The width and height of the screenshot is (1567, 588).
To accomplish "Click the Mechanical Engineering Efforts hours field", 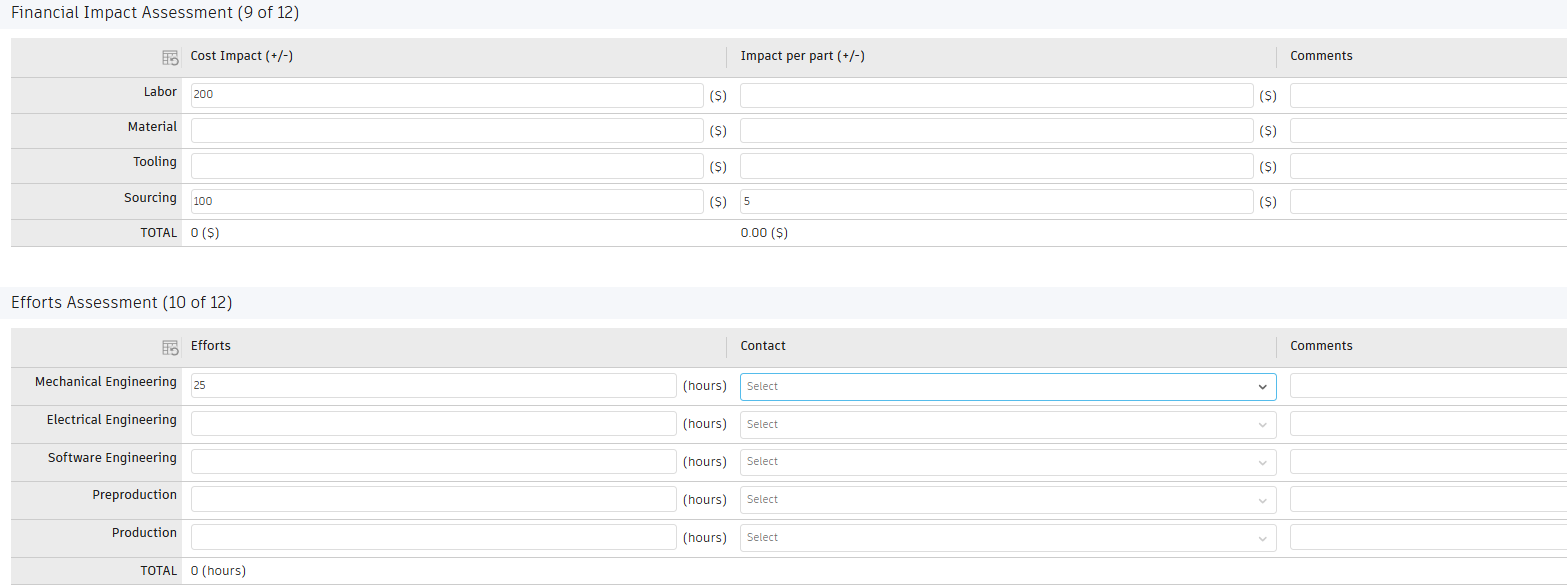I will (x=433, y=386).
